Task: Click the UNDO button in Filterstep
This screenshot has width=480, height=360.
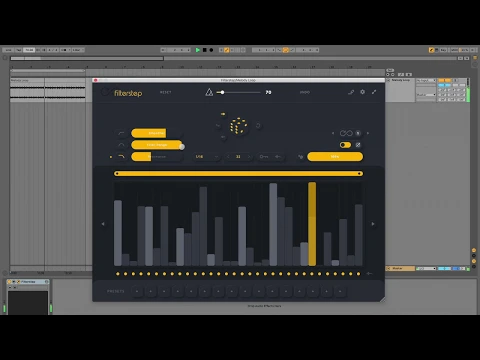Action: (305, 92)
